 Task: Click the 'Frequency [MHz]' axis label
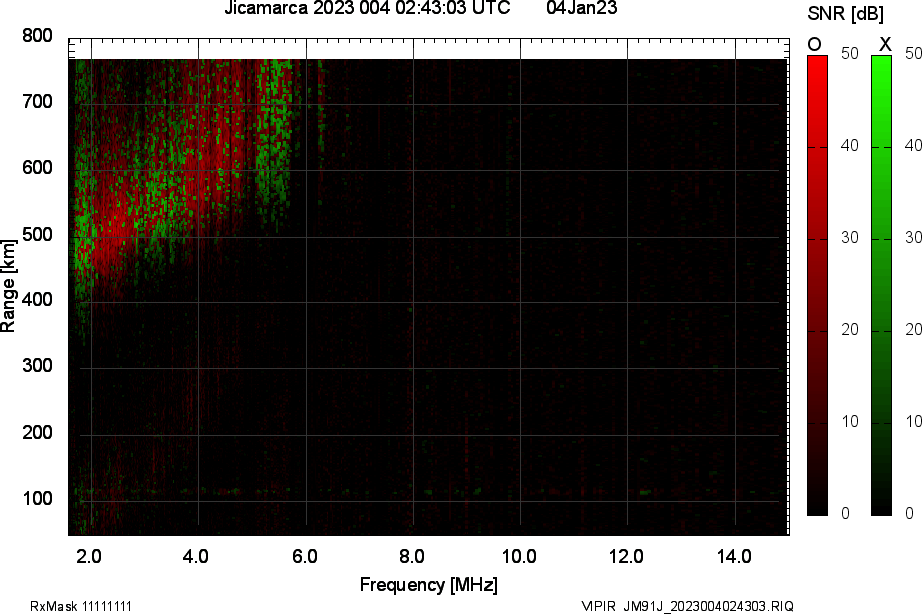[428, 585]
